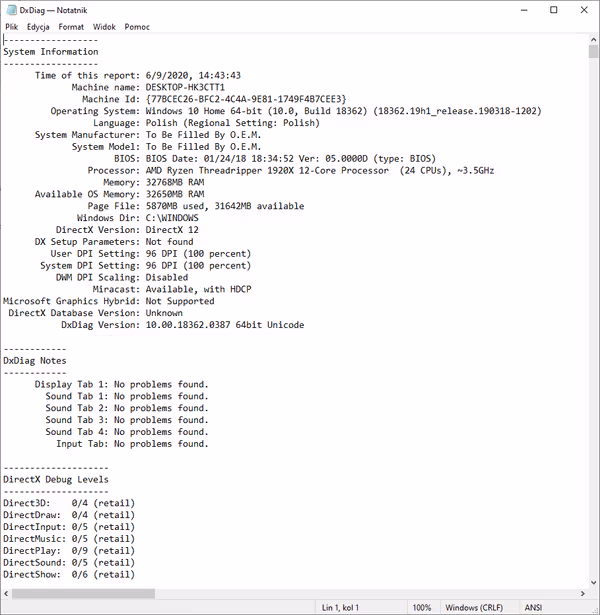Click the 'DirectX Debug Levels' heading
600x615 pixels.
[x=56, y=479]
